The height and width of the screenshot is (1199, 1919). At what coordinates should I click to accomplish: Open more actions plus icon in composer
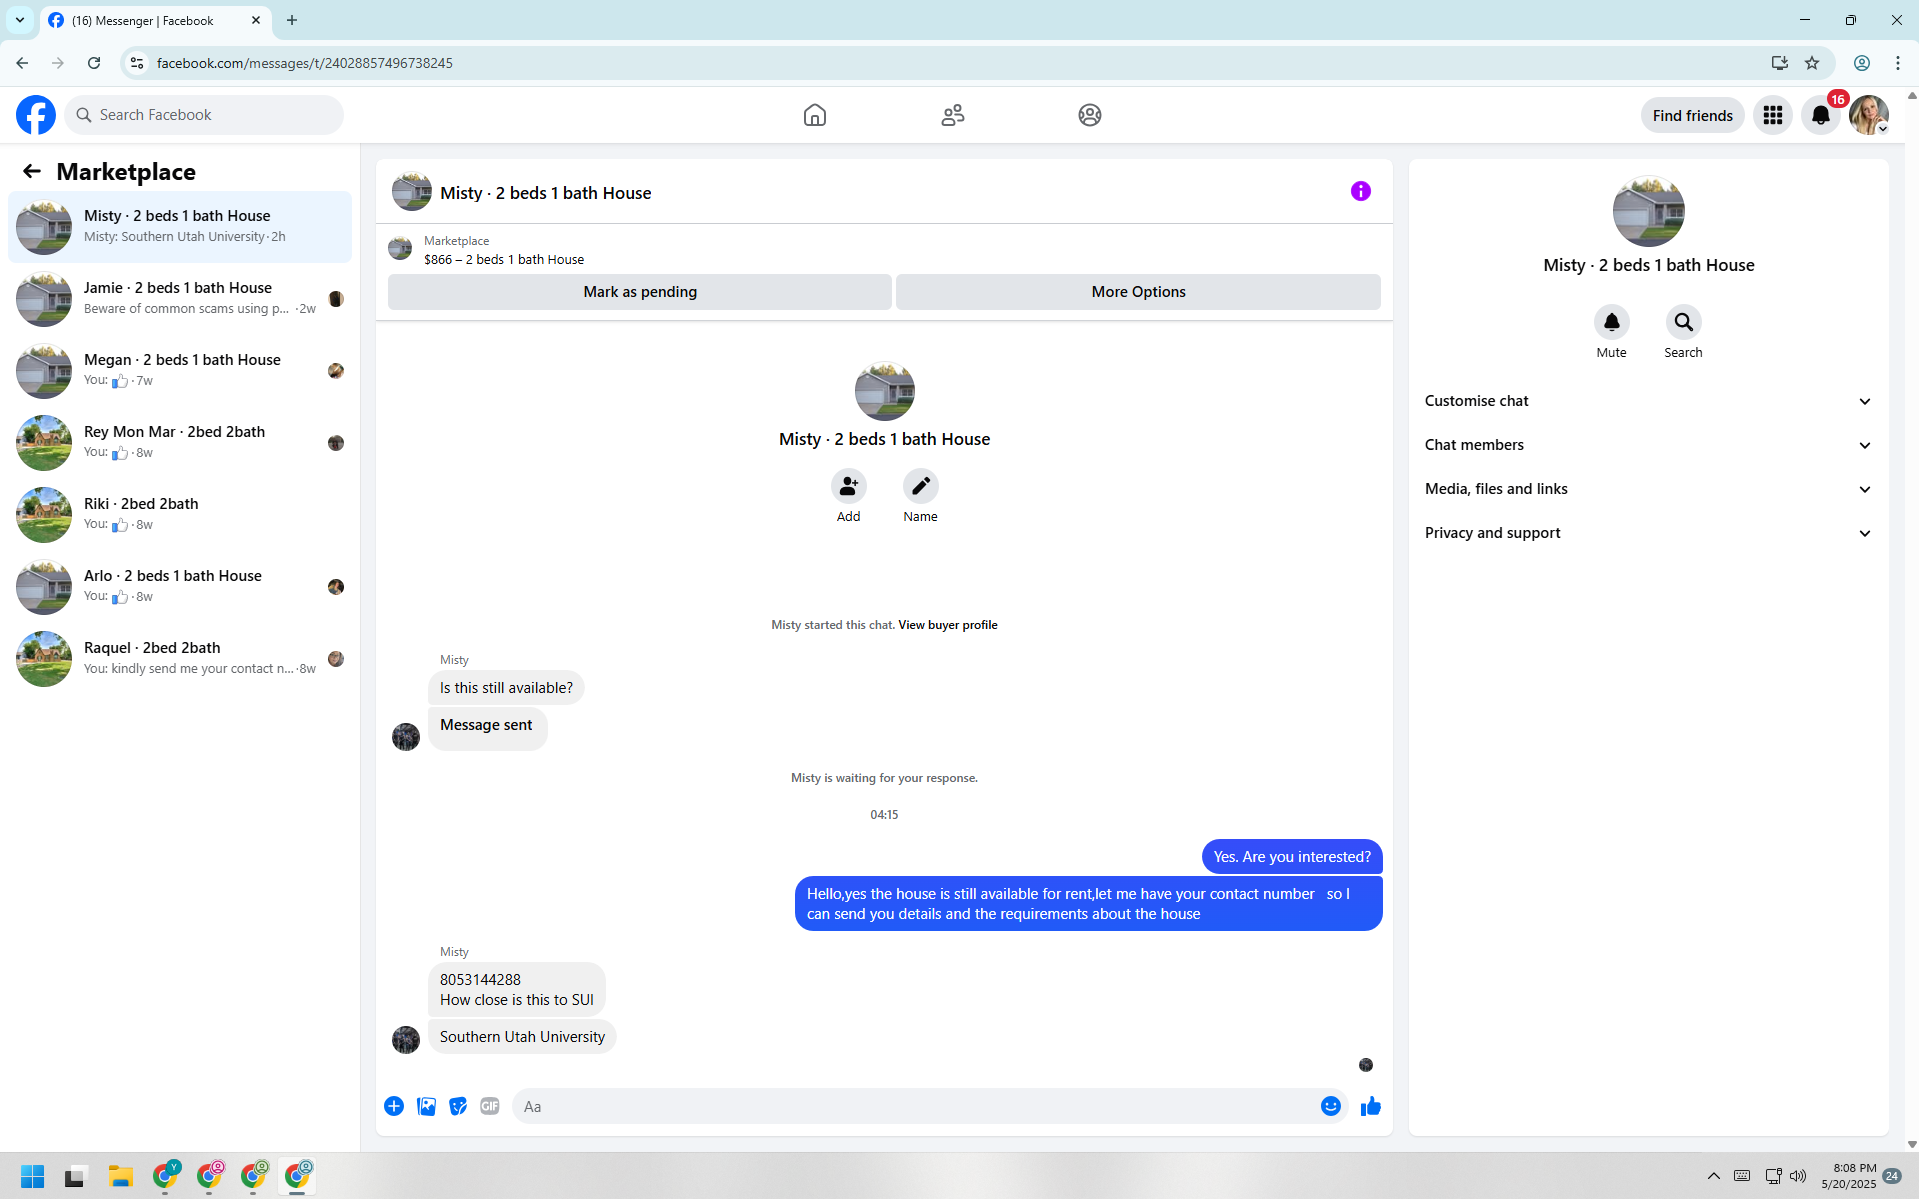(394, 1106)
